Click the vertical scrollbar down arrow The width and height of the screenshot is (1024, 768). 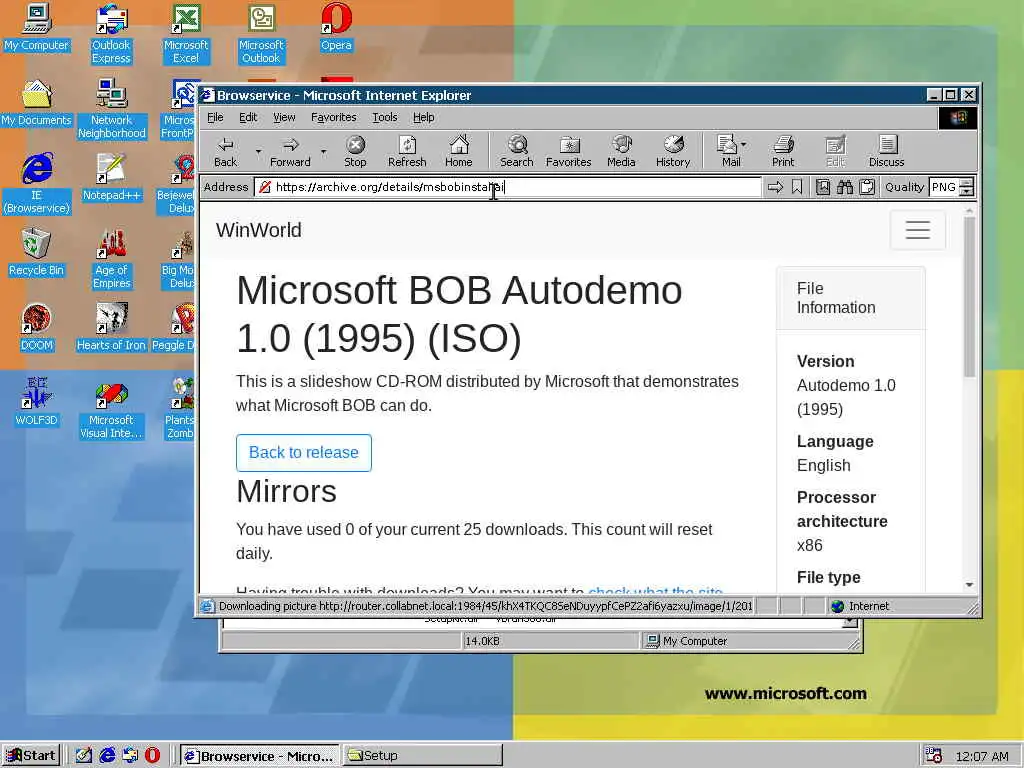click(969, 584)
